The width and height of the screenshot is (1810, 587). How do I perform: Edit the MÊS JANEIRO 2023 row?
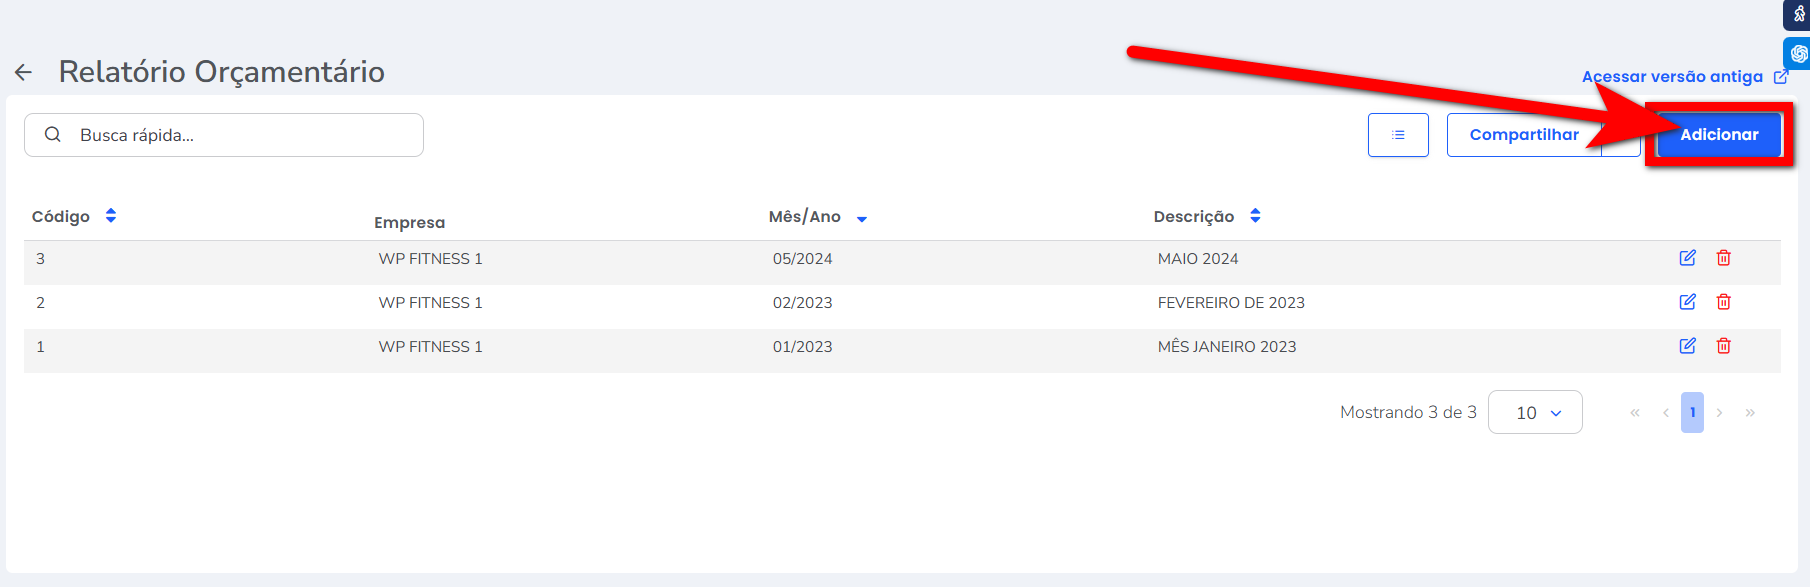click(1687, 346)
